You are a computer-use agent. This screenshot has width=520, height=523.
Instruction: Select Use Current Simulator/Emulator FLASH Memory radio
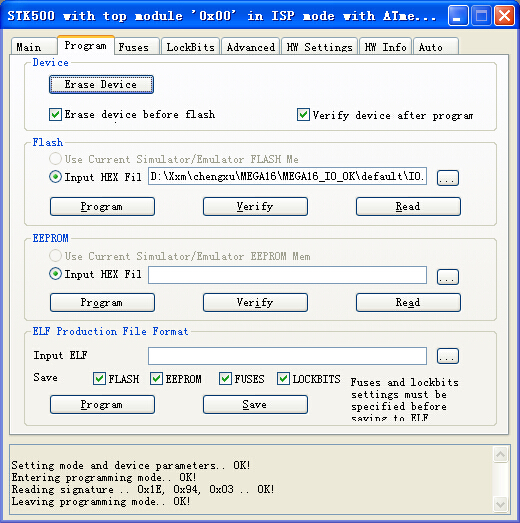point(55,158)
